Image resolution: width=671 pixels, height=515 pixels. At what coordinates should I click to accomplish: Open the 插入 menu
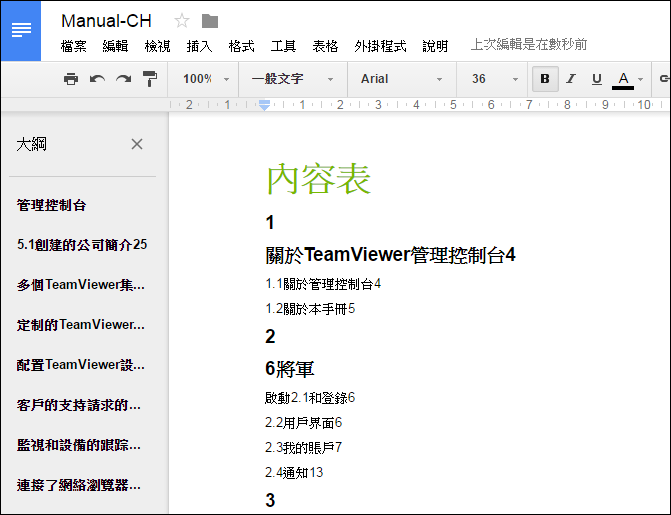199,45
